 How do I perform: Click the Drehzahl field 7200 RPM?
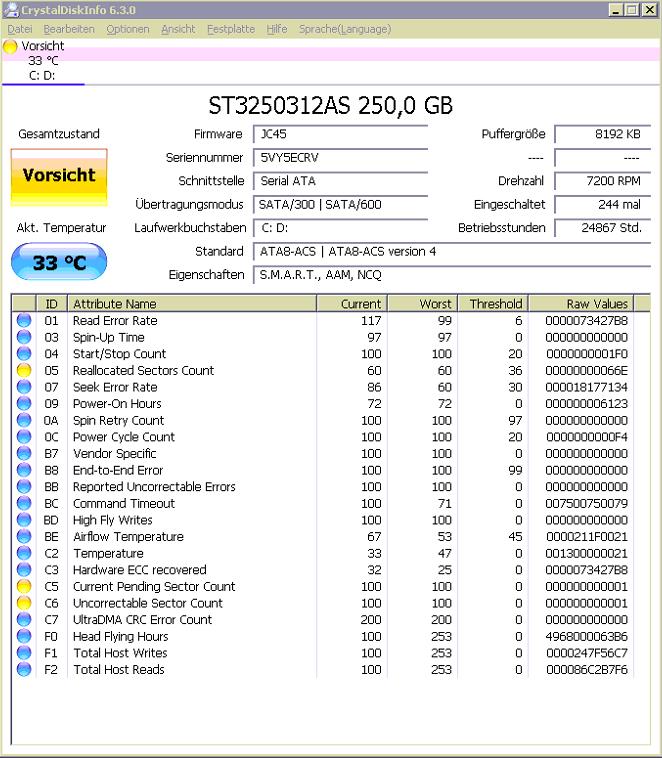[603, 181]
